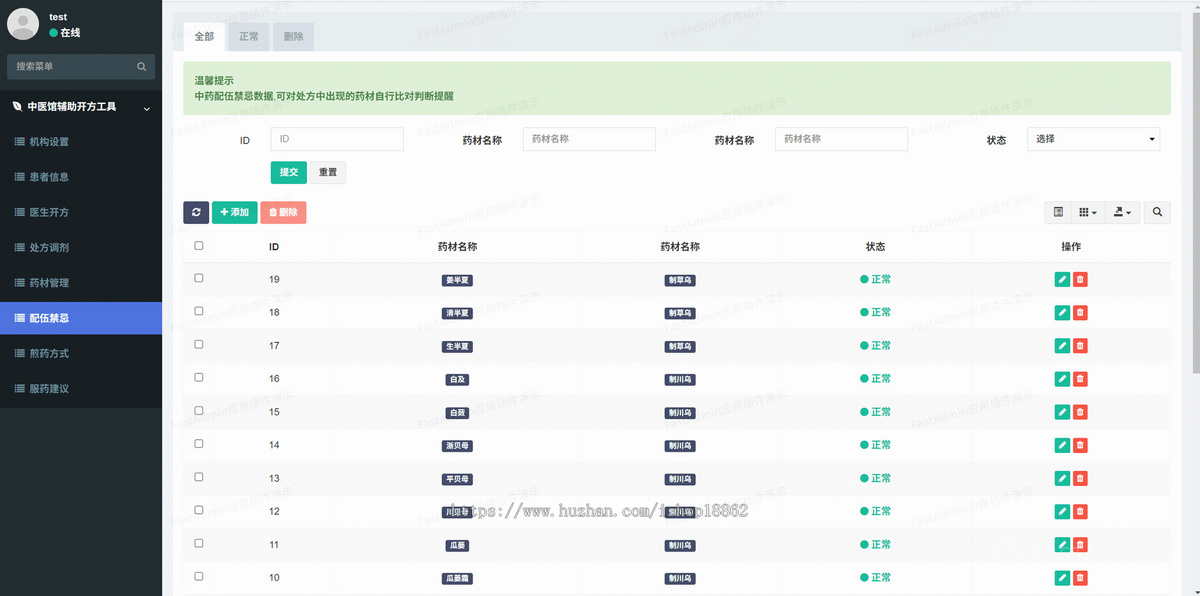The width and height of the screenshot is (1200, 596).
Task: Select the checkbox for row ID 12
Action: pyautogui.click(x=199, y=510)
